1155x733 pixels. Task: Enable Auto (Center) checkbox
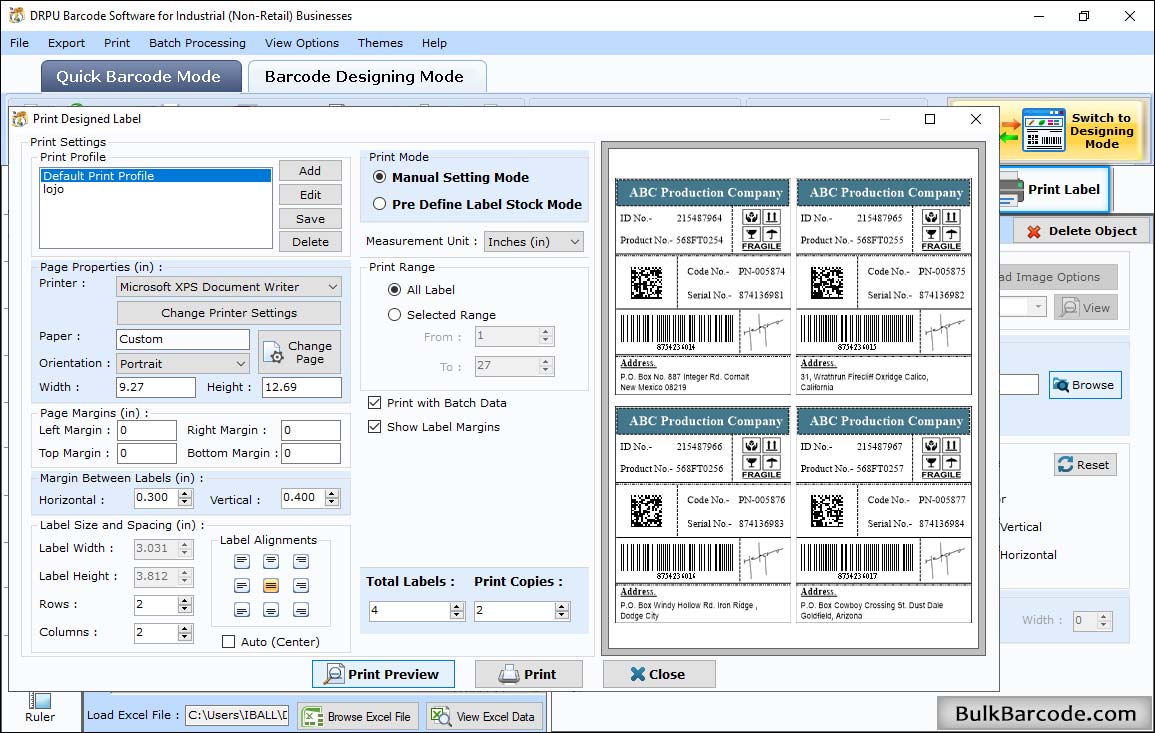(x=228, y=642)
